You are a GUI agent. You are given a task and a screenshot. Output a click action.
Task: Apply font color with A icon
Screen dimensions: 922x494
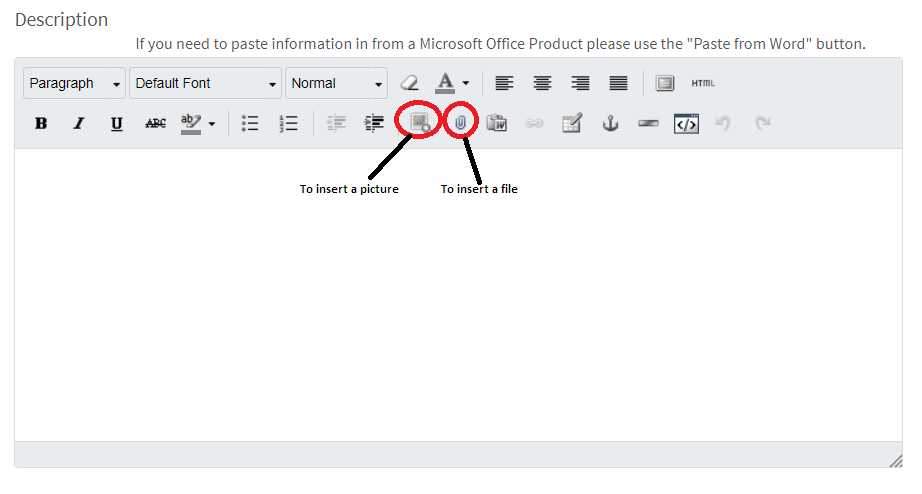445,83
